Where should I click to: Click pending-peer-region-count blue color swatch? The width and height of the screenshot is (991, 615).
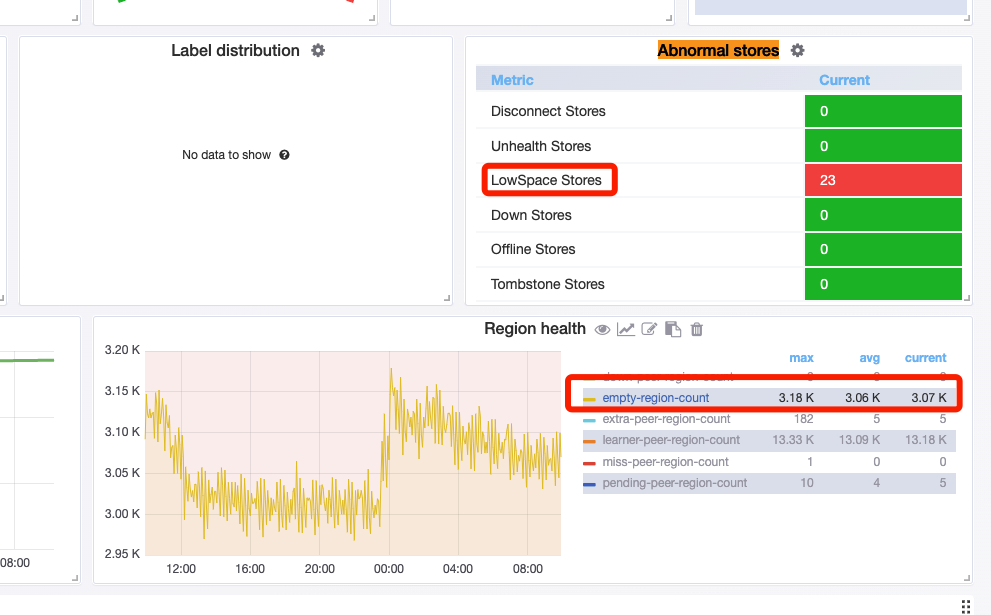[x=590, y=483]
